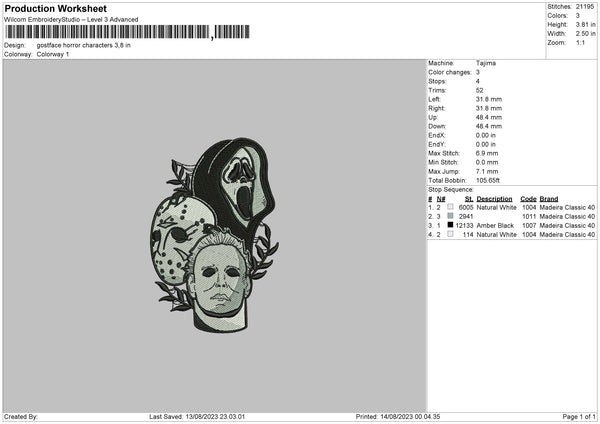Image resolution: width=600 pixels, height=424 pixels.
Task: Click the embroidery design preview of horror masks
Action: point(214,235)
